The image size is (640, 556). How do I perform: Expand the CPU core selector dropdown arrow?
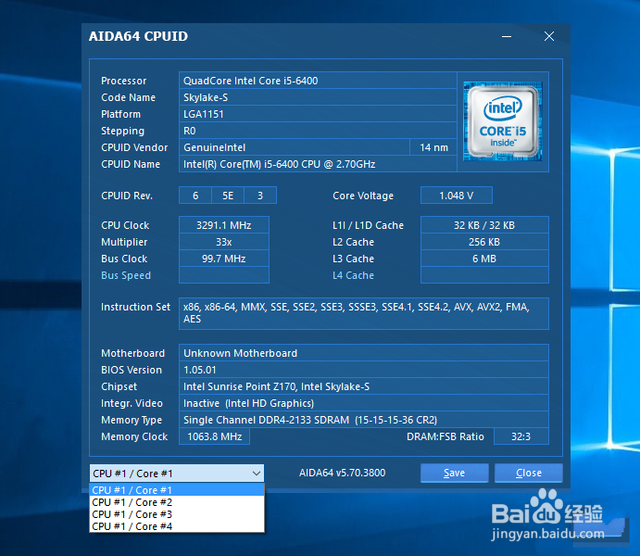[x=256, y=474]
